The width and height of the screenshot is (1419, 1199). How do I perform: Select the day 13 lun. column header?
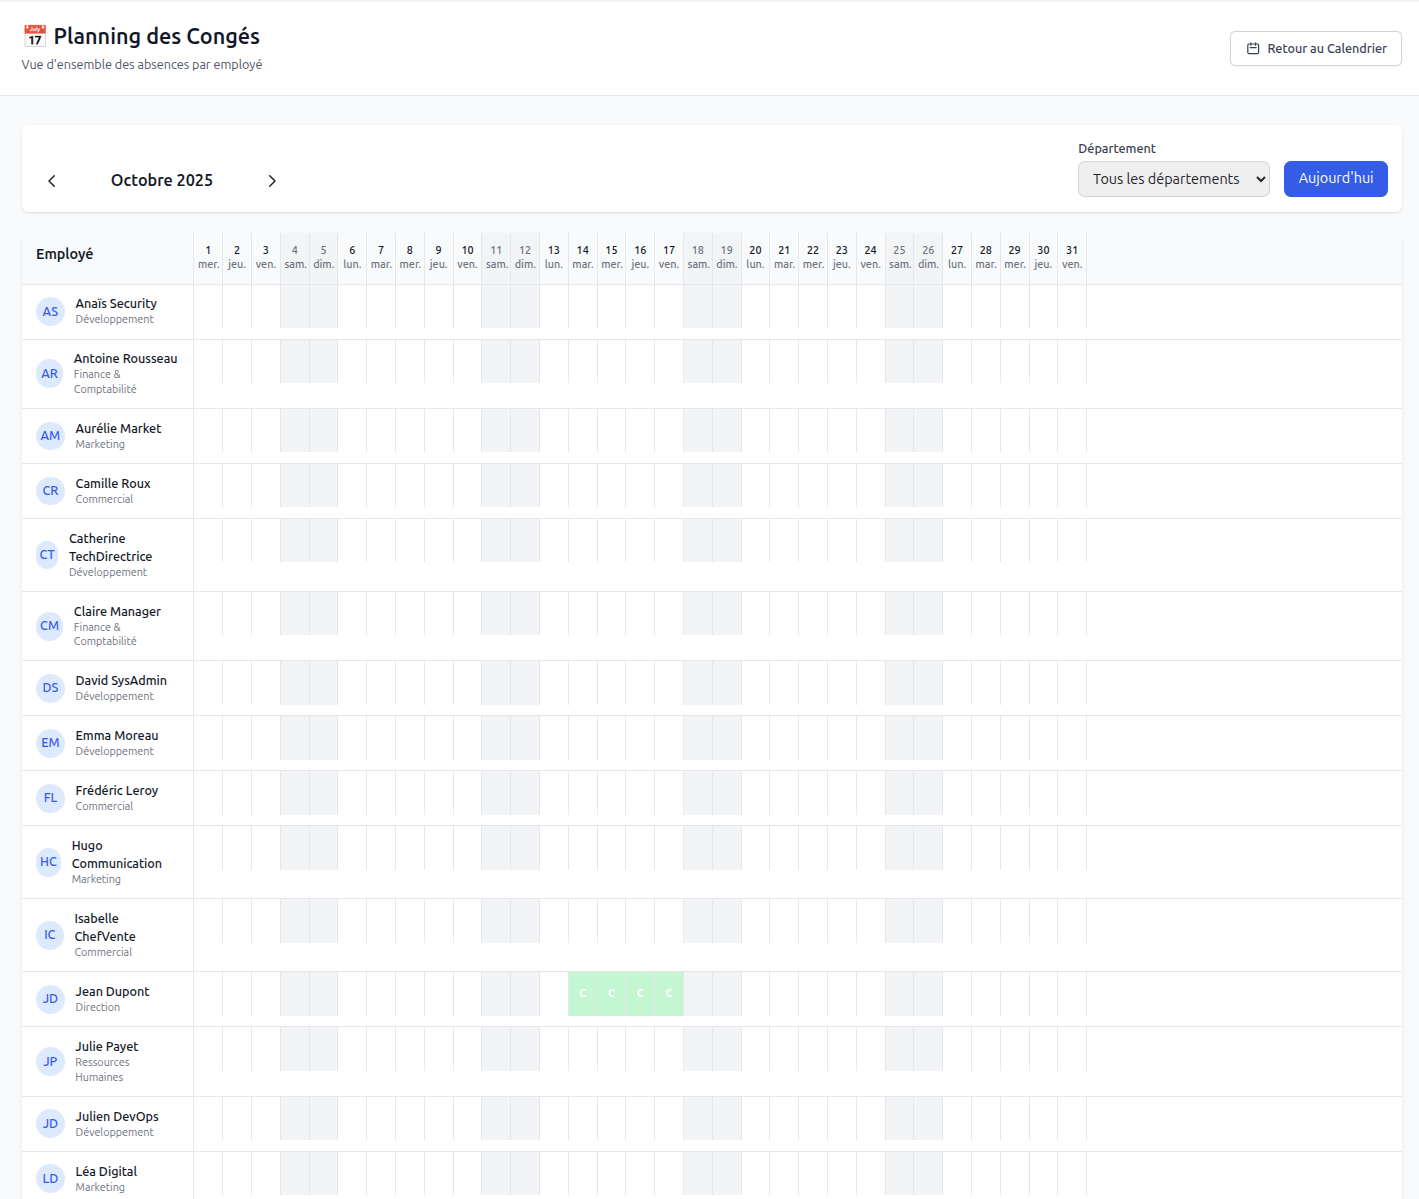pos(554,257)
